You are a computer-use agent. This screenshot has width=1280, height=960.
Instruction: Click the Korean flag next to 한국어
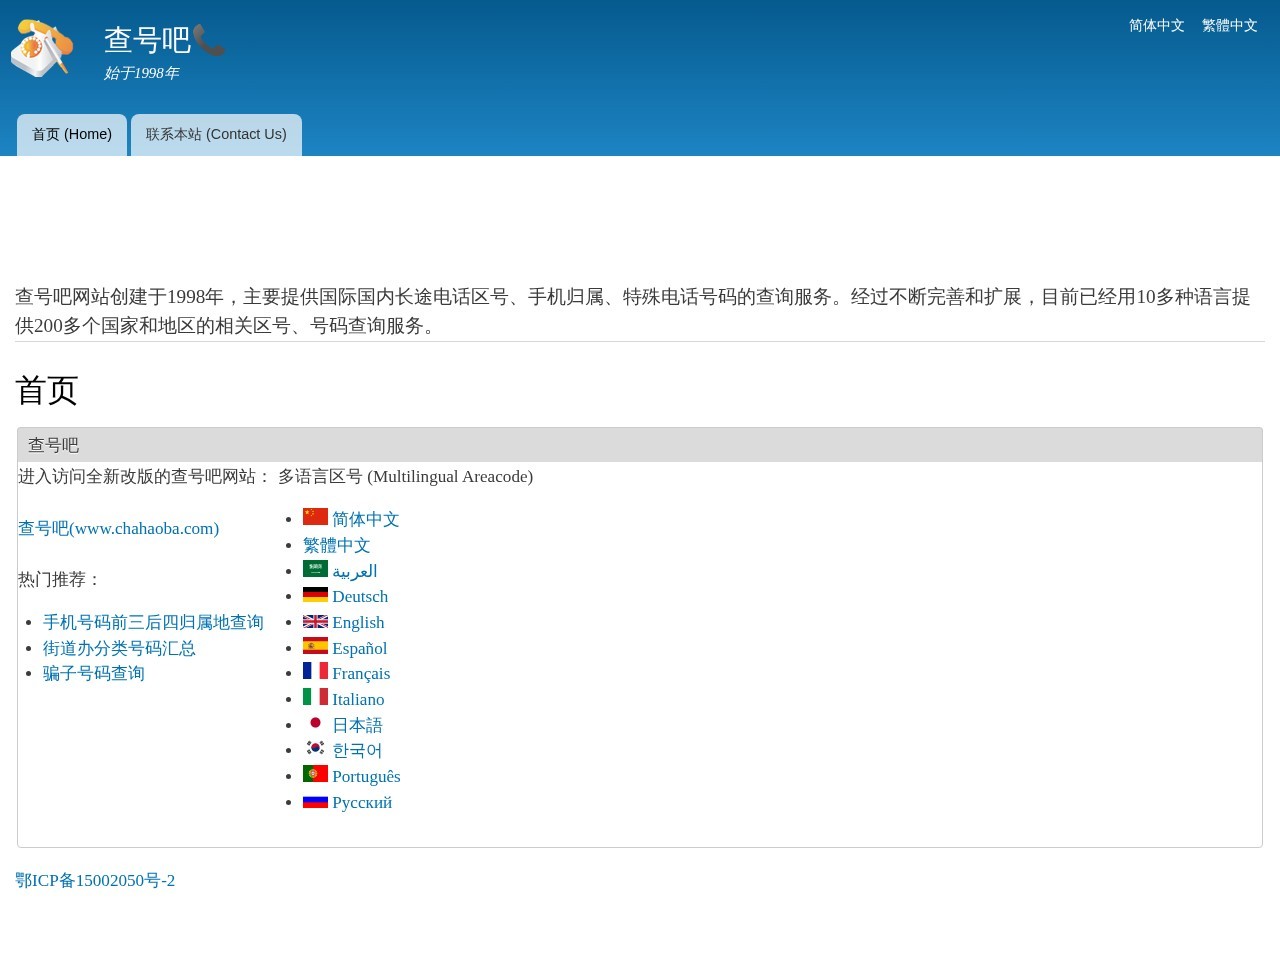315,748
